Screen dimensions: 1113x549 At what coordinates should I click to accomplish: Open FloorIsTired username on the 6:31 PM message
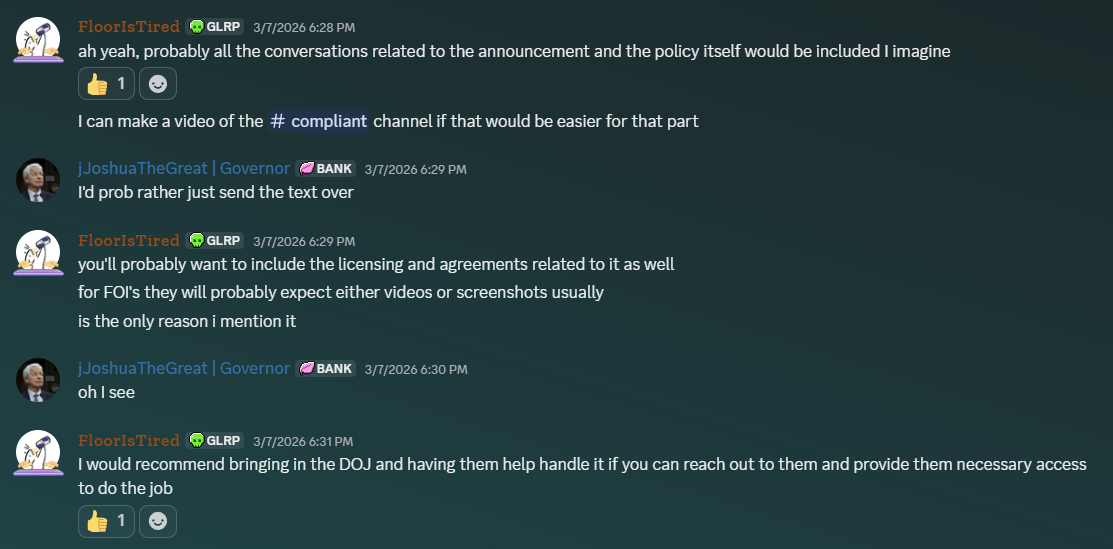pos(129,441)
